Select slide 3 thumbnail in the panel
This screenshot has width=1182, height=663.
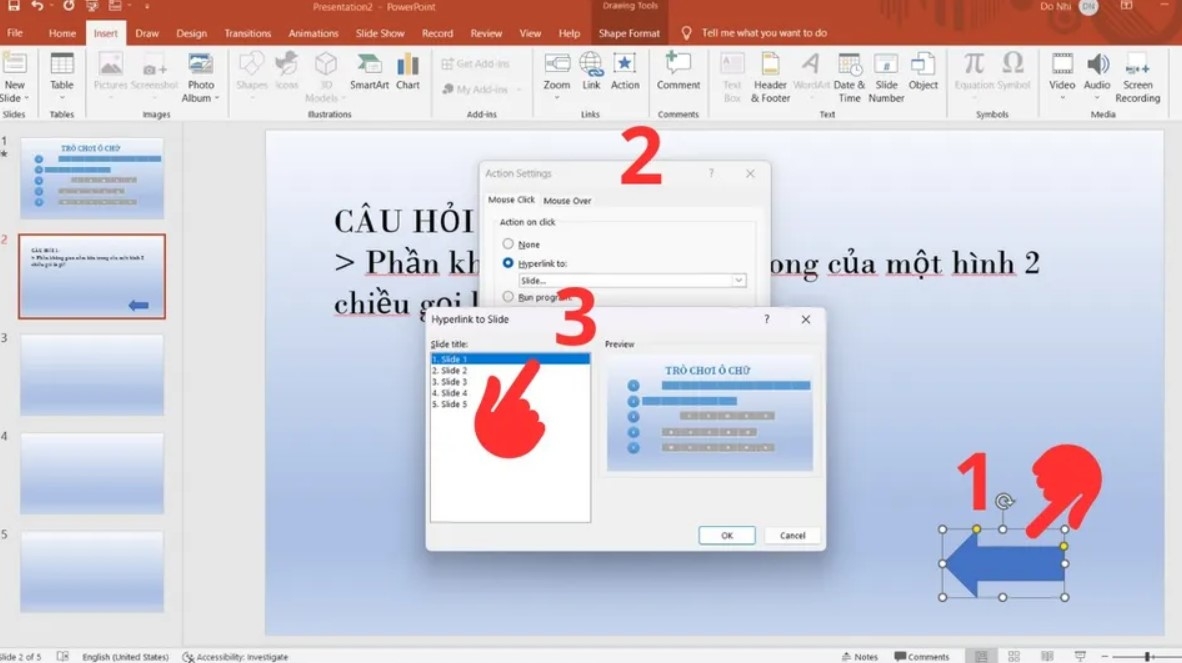[92, 374]
